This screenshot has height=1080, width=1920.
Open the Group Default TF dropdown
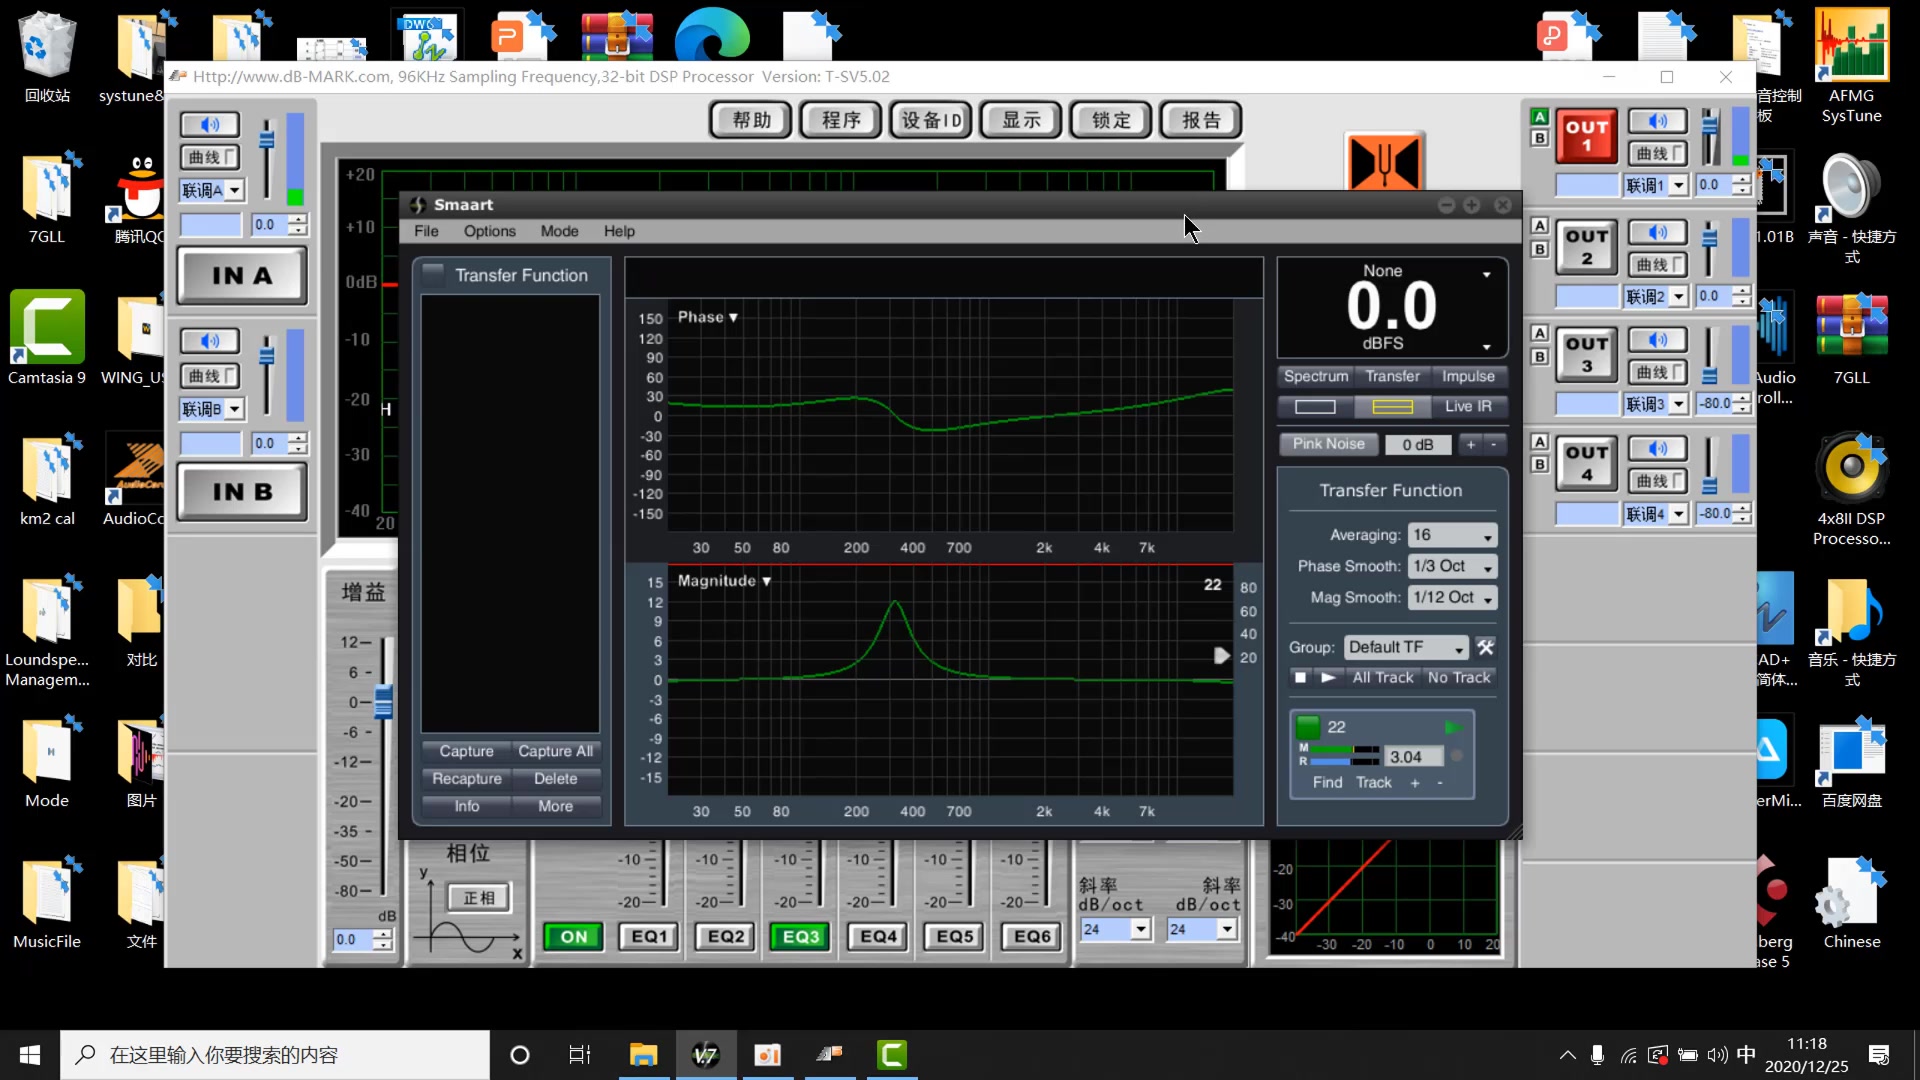click(x=1405, y=647)
